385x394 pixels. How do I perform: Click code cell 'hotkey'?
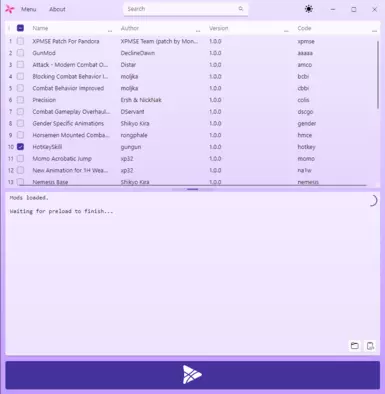click(x=306, y=147)
